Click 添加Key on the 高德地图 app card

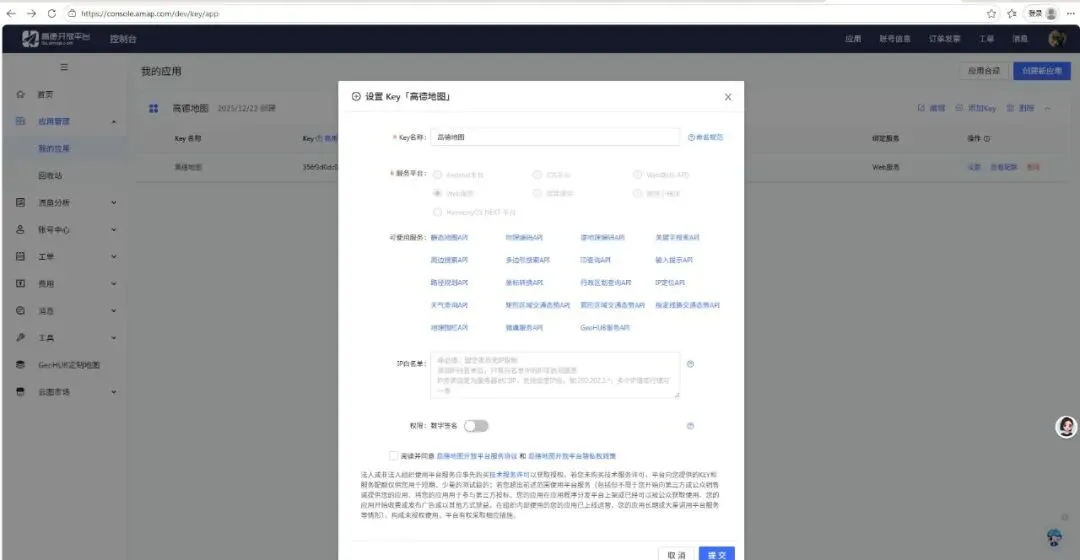click(976, 108)
